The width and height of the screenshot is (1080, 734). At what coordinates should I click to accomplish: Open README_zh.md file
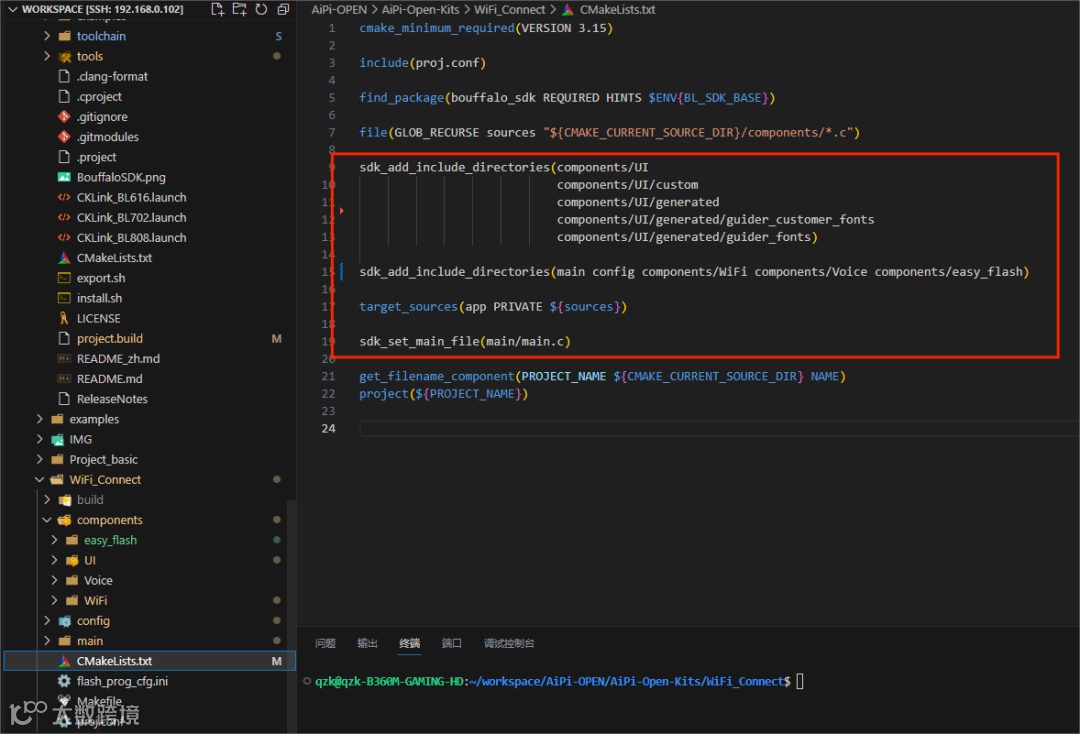(x=118, y=359)
